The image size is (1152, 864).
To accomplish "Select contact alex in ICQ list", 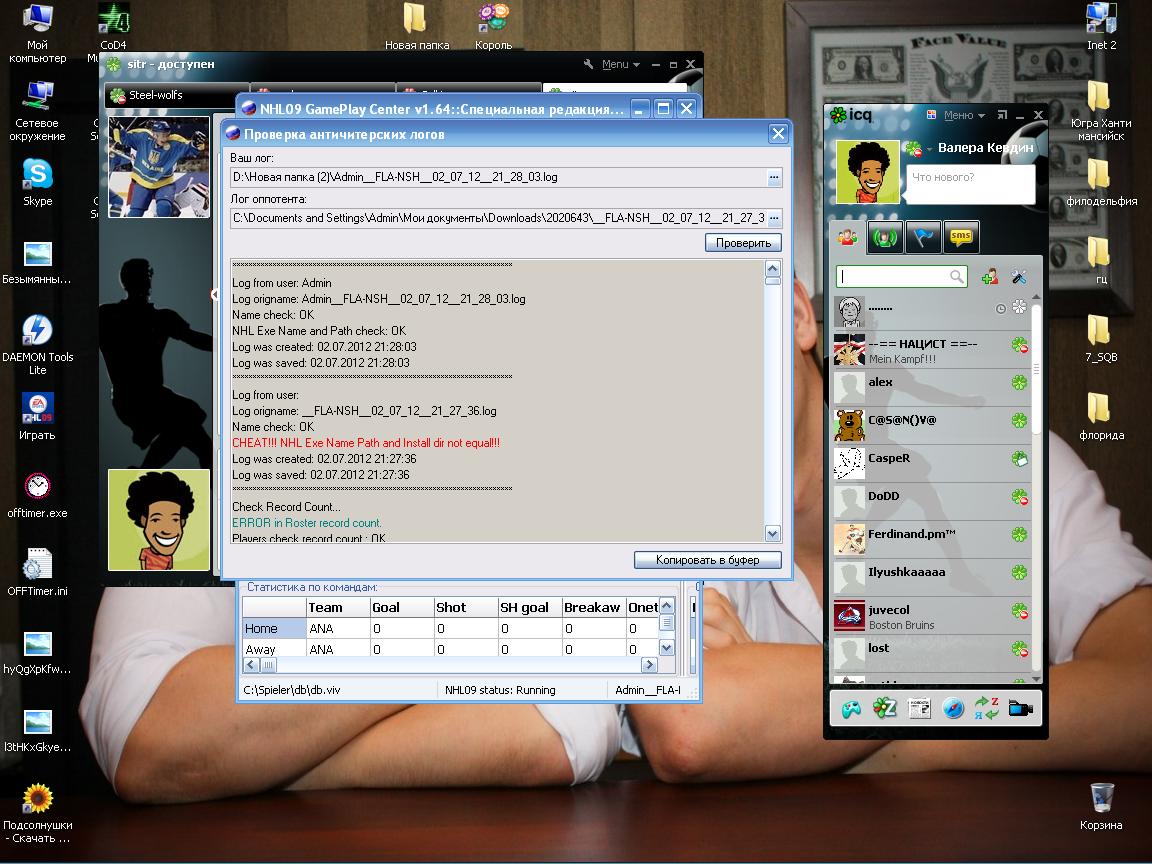I will click(931, 387).
